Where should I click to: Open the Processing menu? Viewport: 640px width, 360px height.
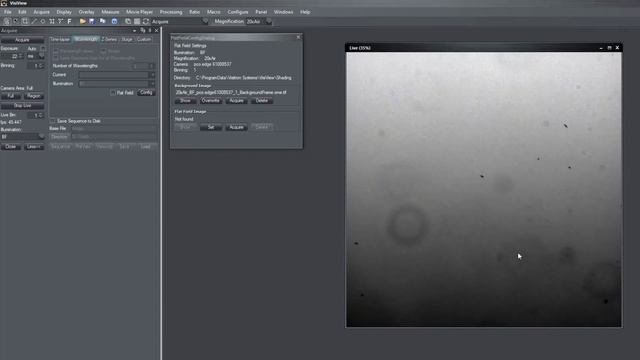[x=171, y=12]
